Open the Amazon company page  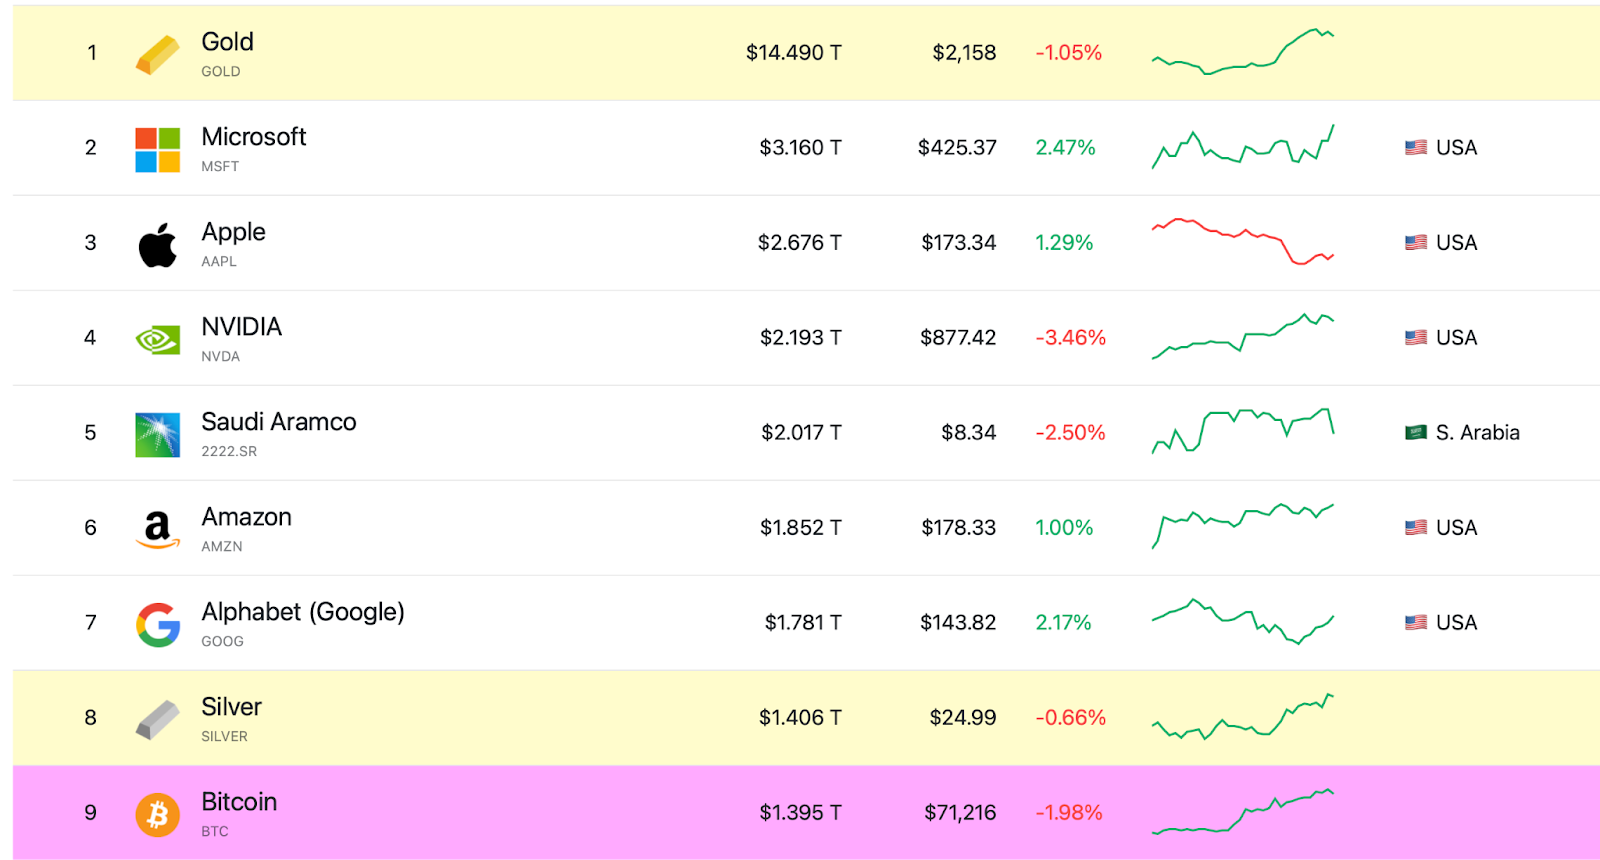tap(246, 517)
